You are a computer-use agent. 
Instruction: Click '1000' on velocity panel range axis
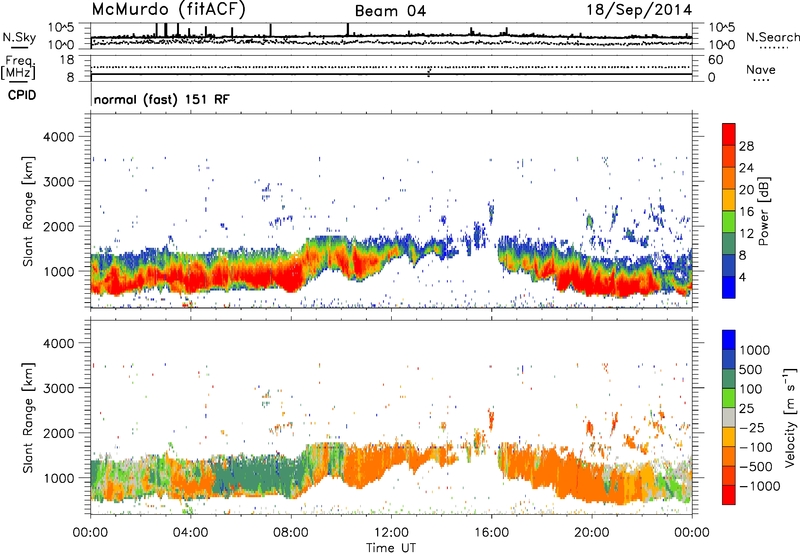(x=59, y=478)
